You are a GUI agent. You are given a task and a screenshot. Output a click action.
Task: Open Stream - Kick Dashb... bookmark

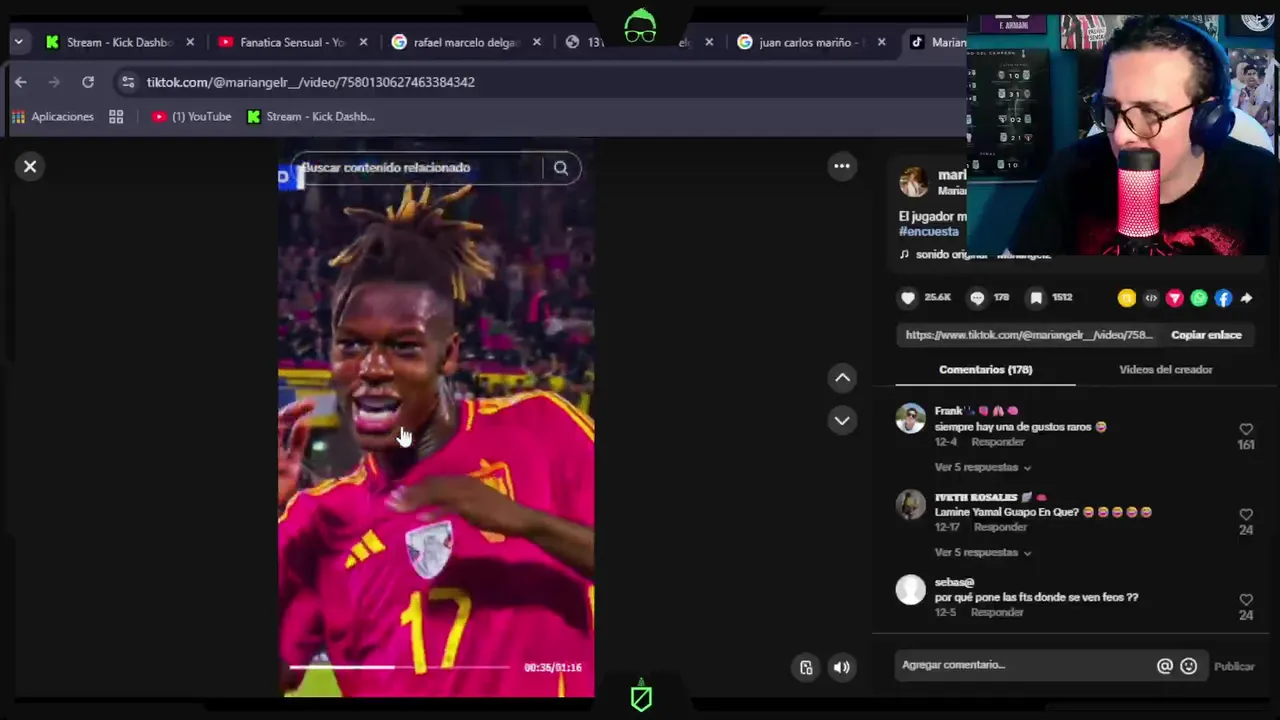click(x=311, y=117)
